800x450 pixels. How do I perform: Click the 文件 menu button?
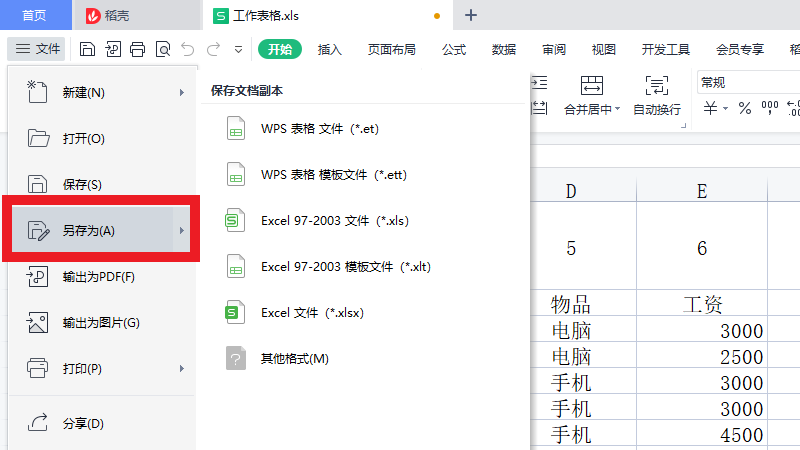(x=37, y=49)
